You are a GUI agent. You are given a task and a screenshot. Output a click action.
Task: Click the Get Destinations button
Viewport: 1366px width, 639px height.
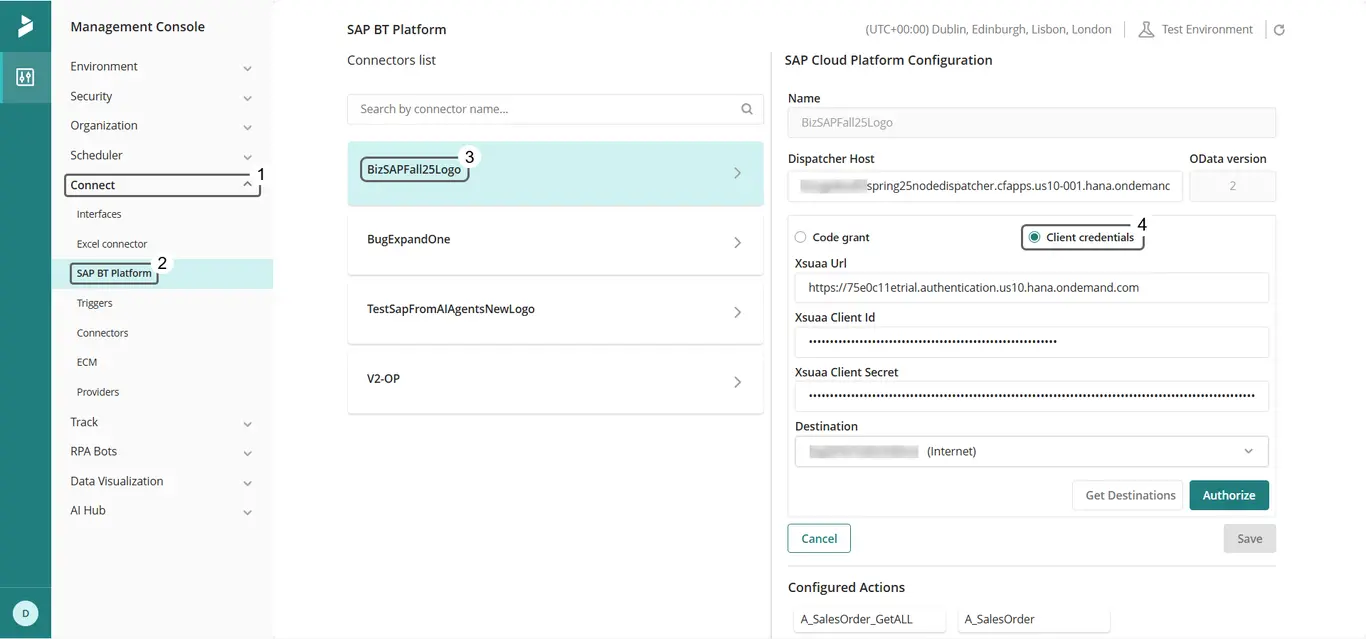tap(1130, 495)
